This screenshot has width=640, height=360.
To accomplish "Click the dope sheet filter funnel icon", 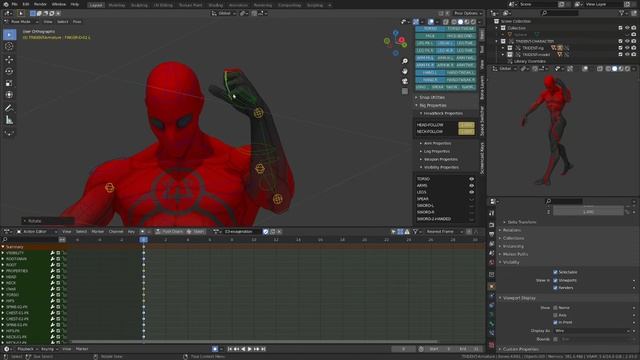I will point(416,231).
